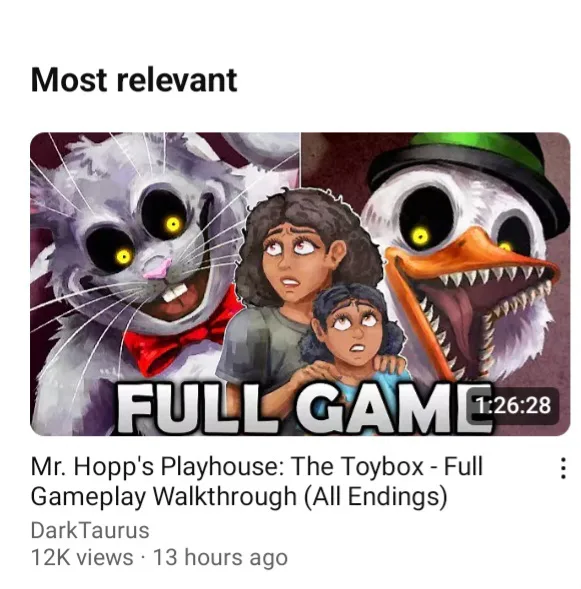Open the Mr. Hopp's Playhouse video title
This screenshot has height=589, width=581.
(257, 481)
